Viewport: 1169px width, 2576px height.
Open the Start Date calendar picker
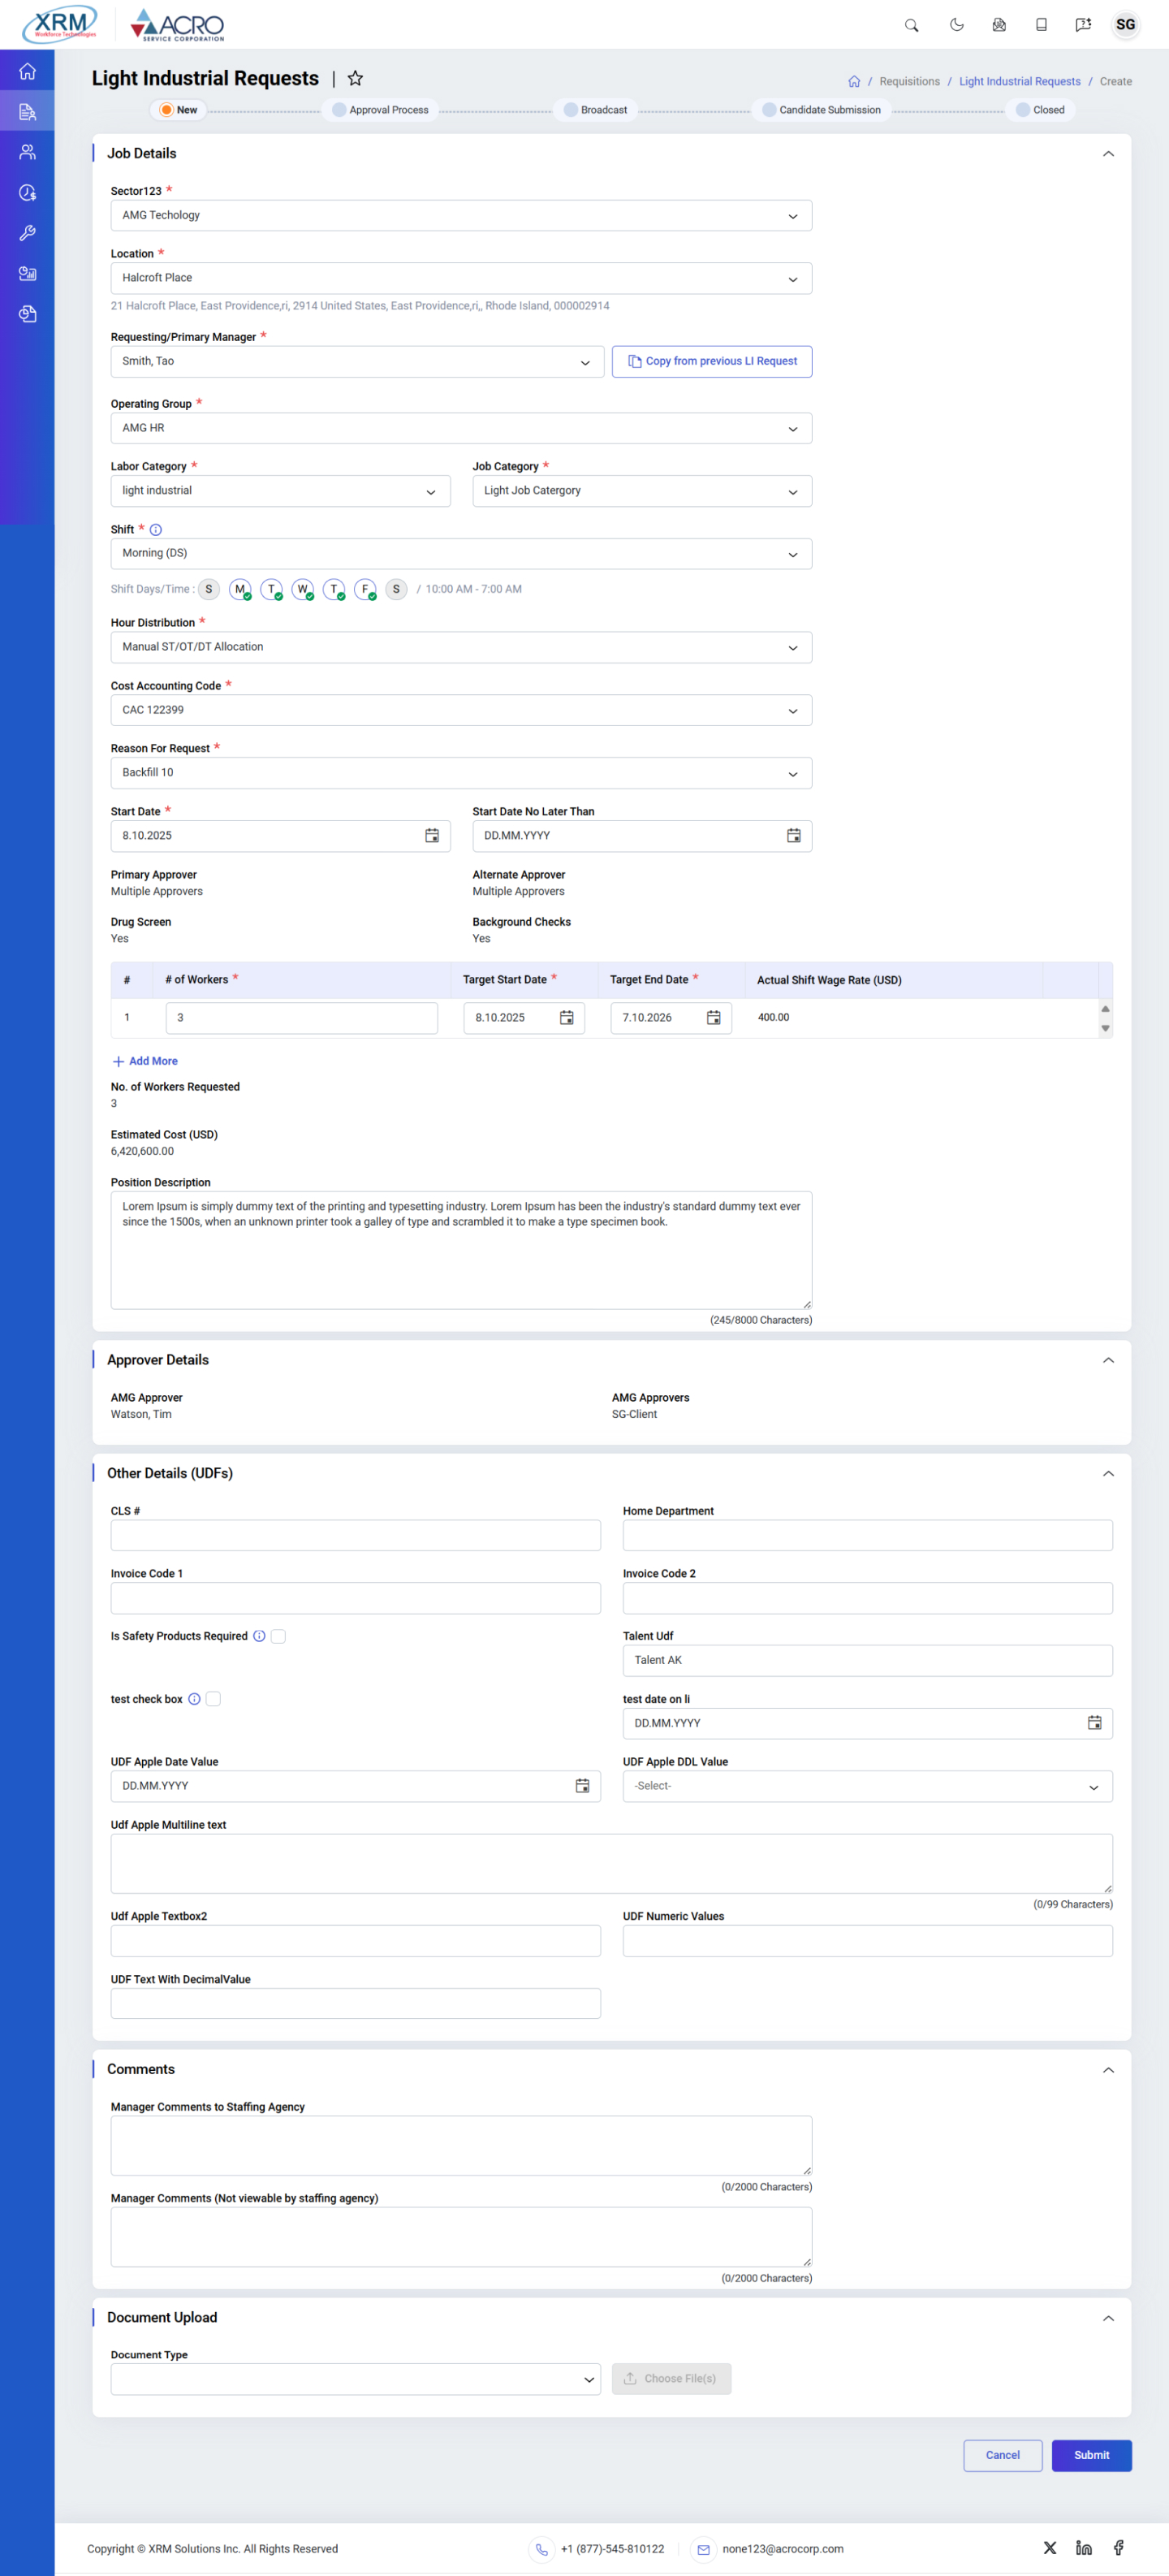pos(431,836)
